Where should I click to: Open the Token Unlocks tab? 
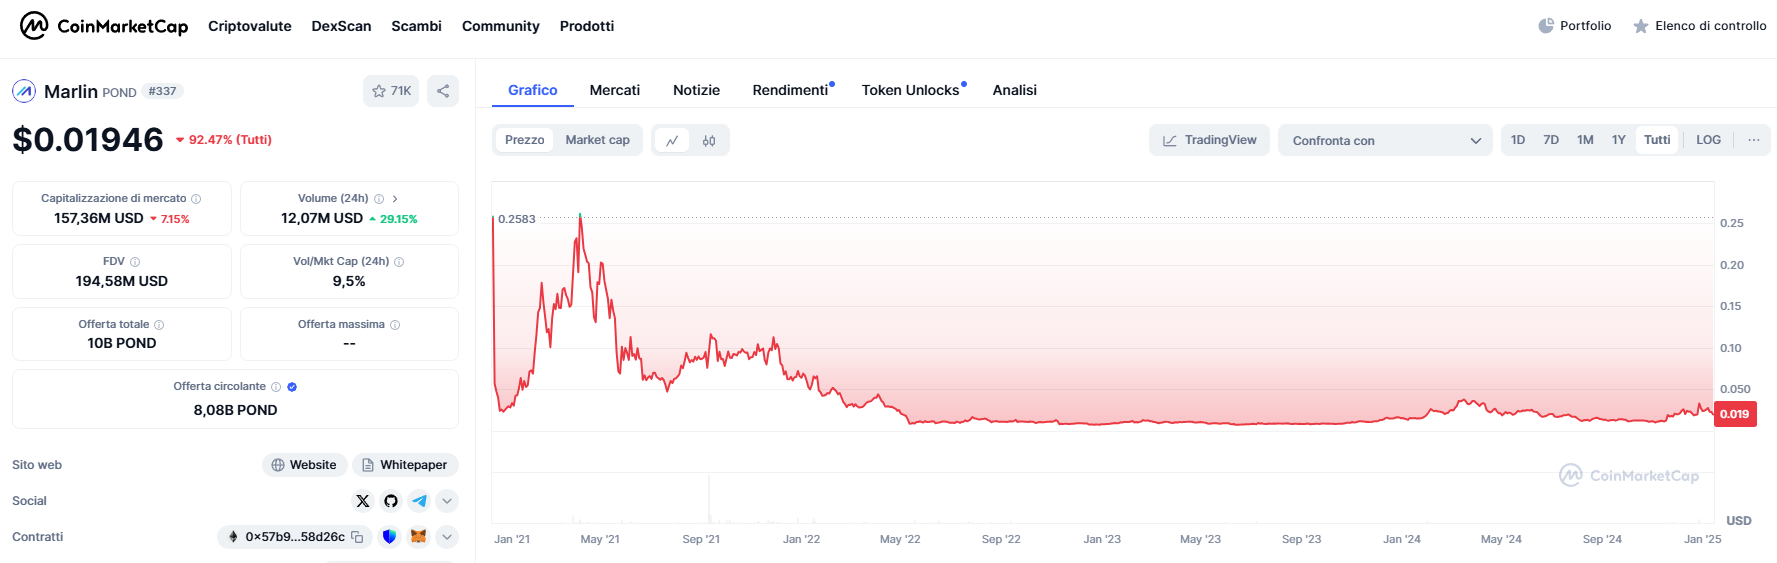[x=910, y=90]
